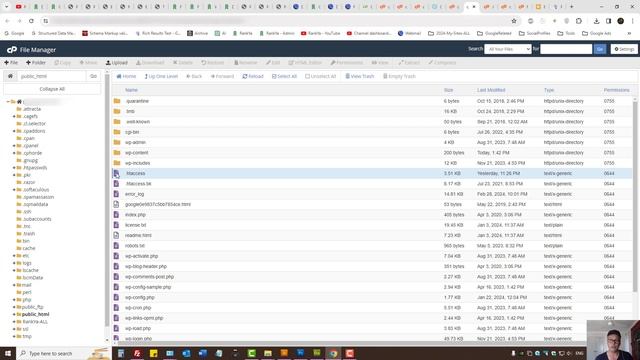This screenshot has height=360, width=640.
Task: Open the Settings button
Action: point(624,49)
